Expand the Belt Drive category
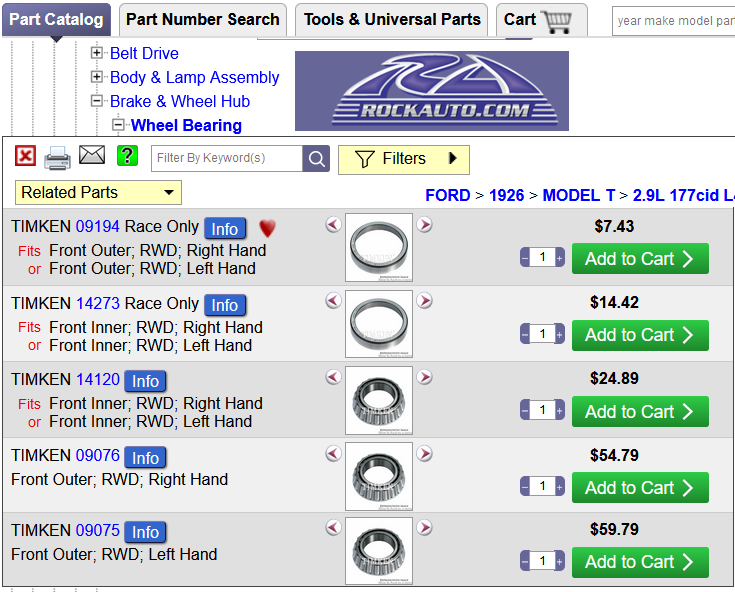 [x=96, y=53]
